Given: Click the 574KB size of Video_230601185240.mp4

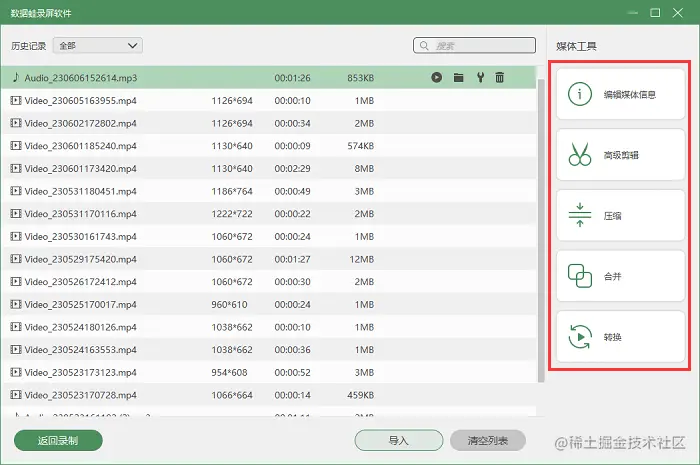Looking at the screenshot, I should tap(361, 146).
